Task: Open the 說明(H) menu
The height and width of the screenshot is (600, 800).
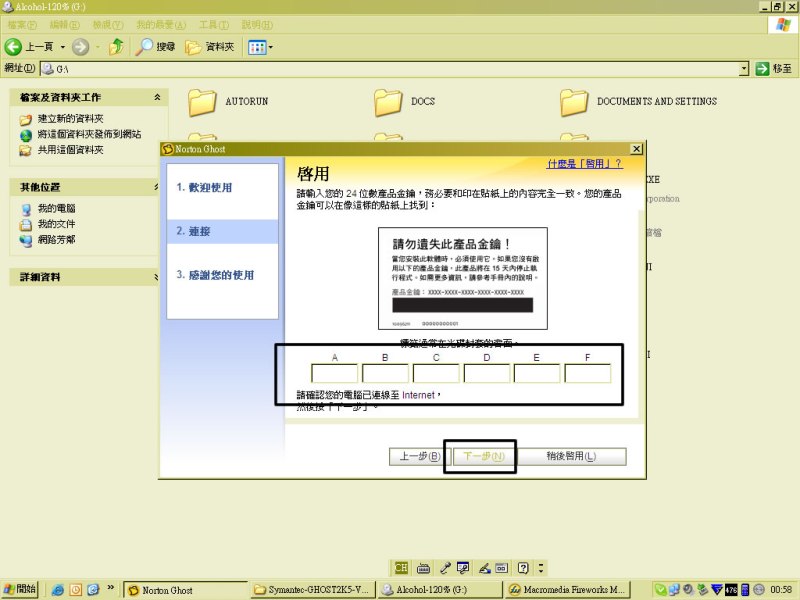Action: coord(257,24)
